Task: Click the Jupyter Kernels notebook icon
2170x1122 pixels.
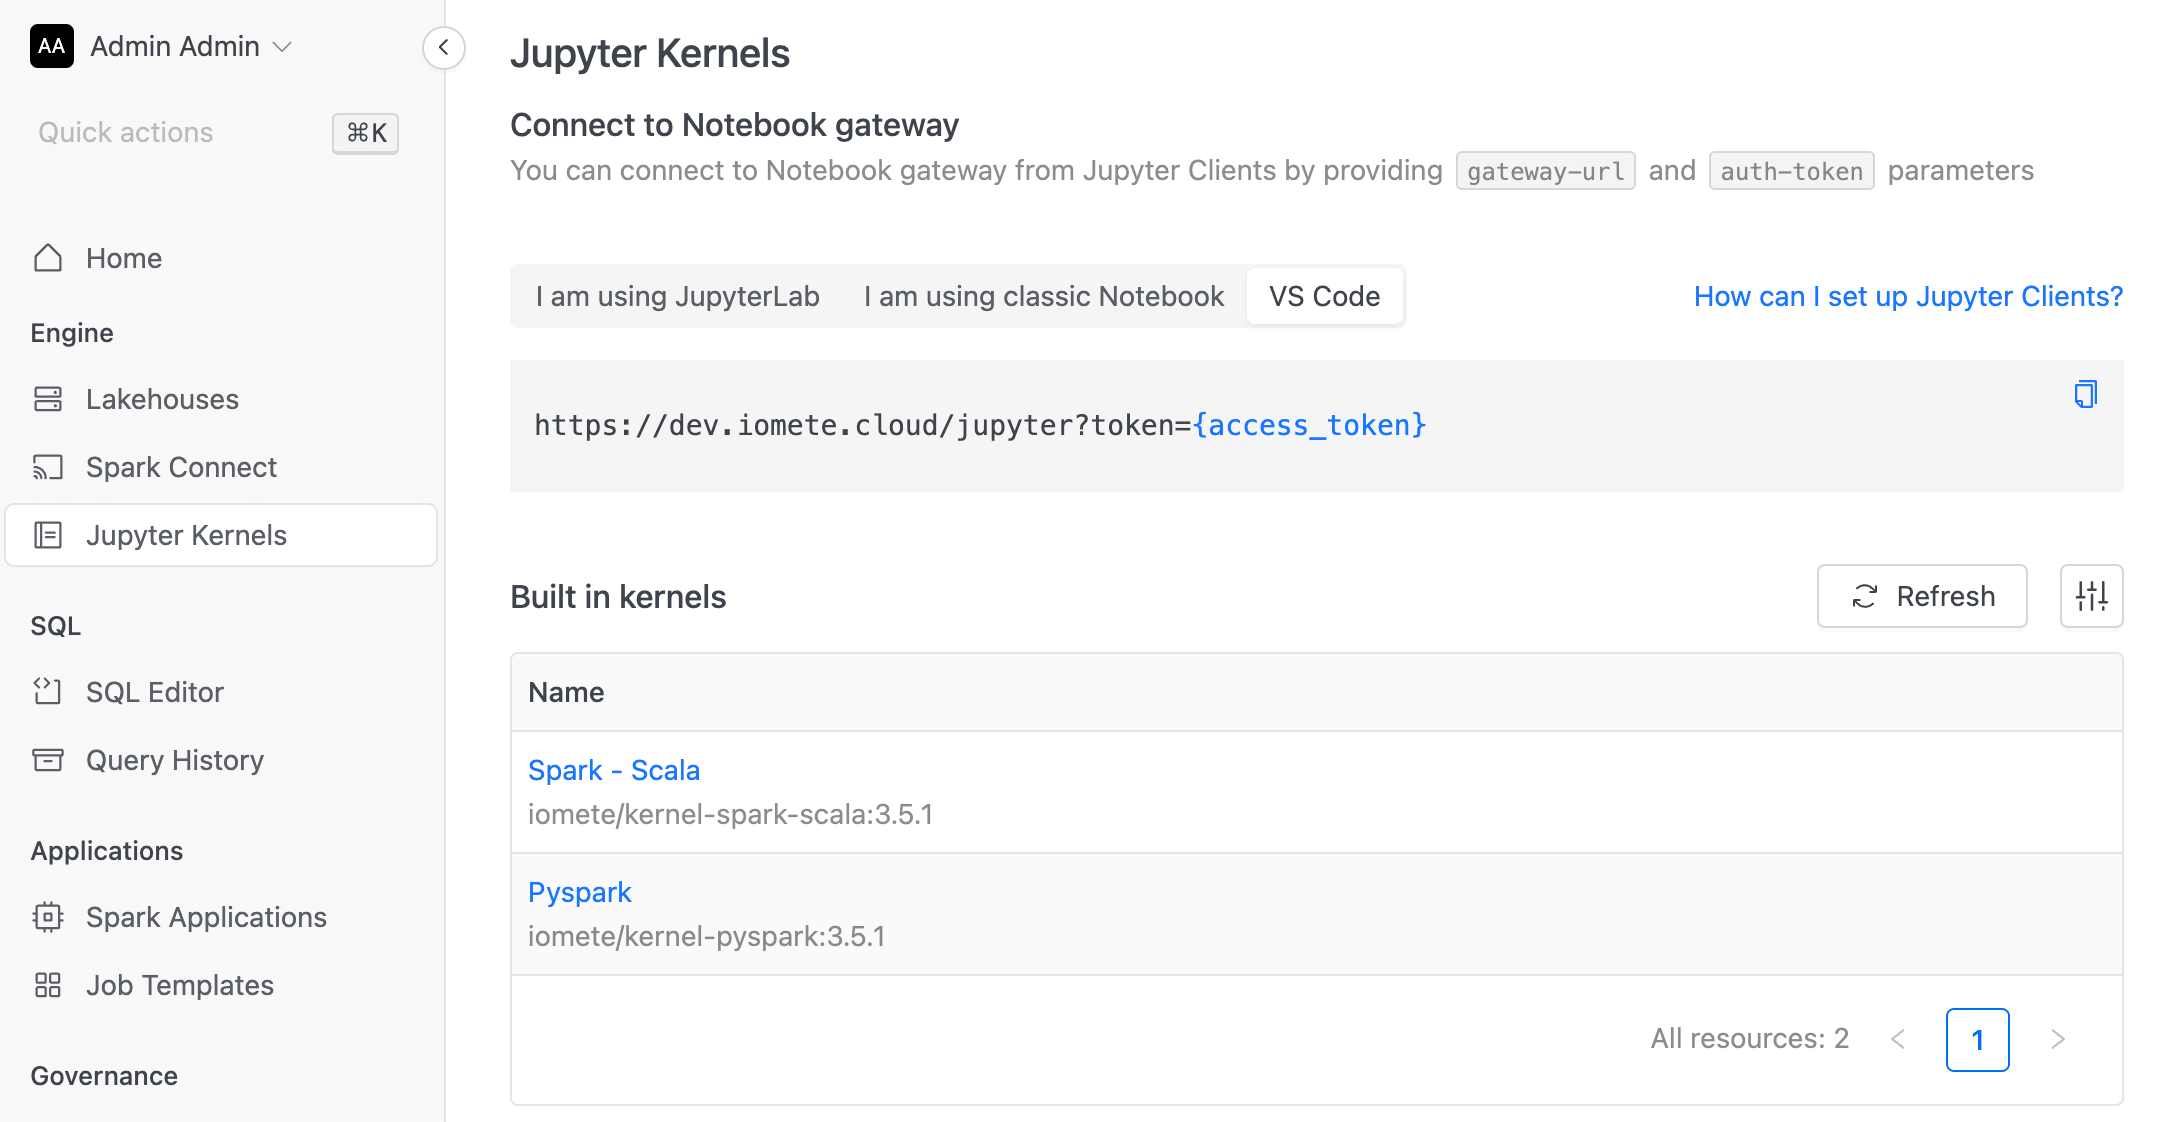Action: [x=48, y=535]
